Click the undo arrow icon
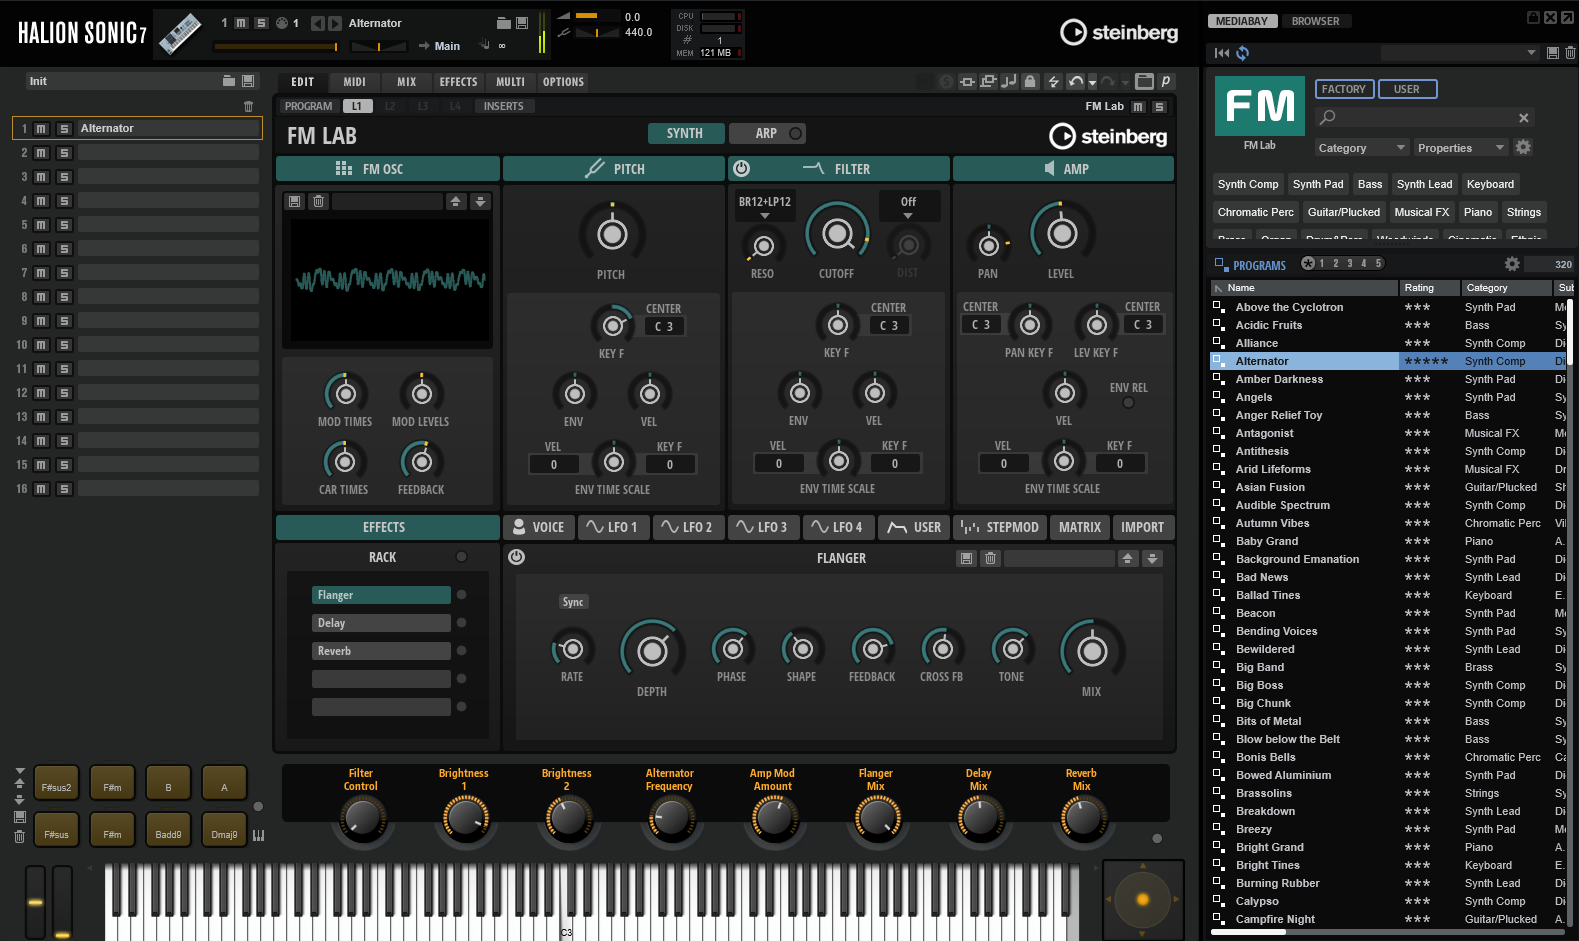Image resolution: width=1579 pixels, height=941 pixels. [1075, 82]
